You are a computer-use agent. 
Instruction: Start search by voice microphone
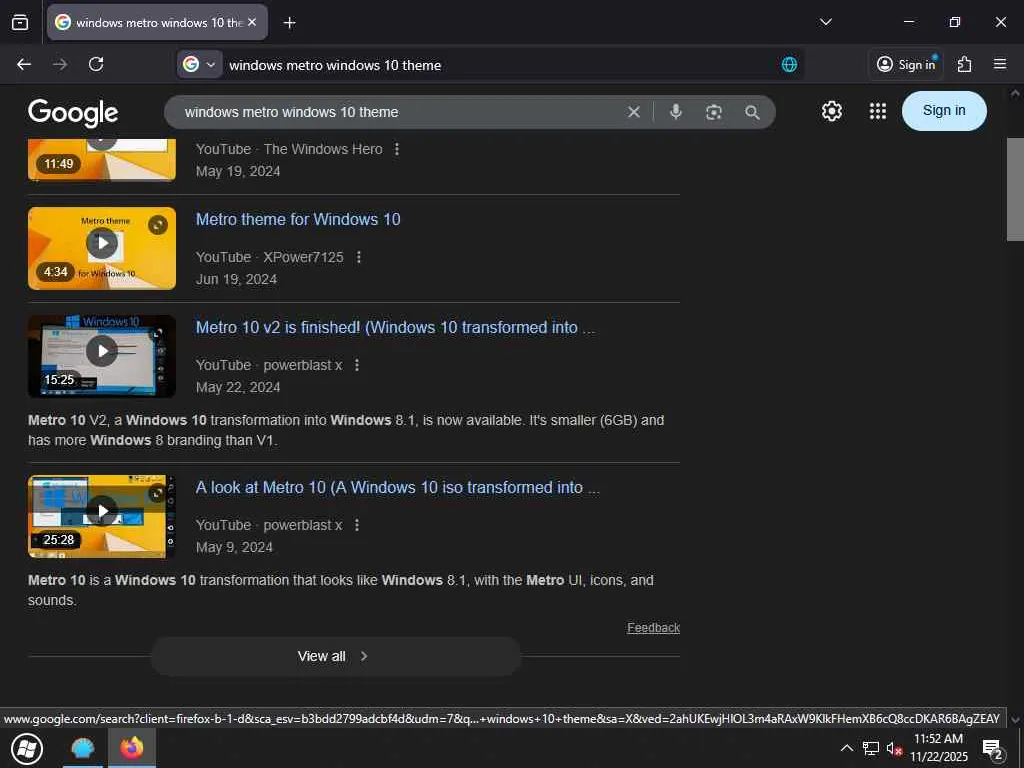pos(676,112)
